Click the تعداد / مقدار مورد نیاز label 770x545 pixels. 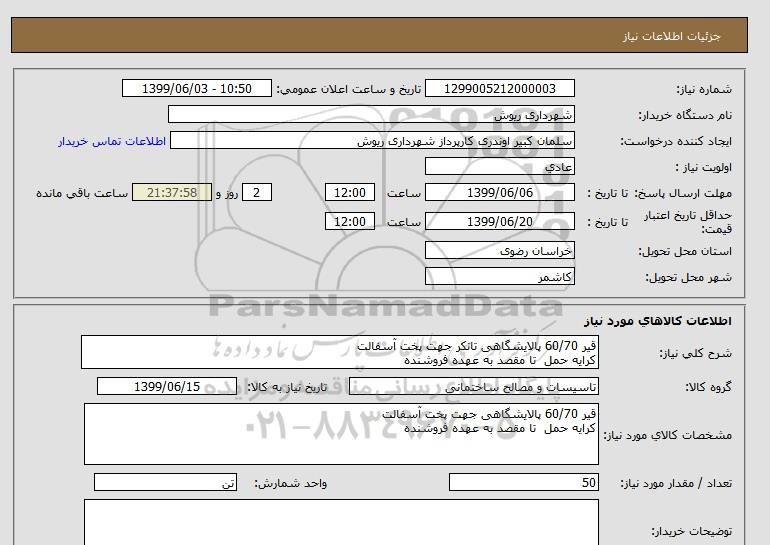[676, 483]
